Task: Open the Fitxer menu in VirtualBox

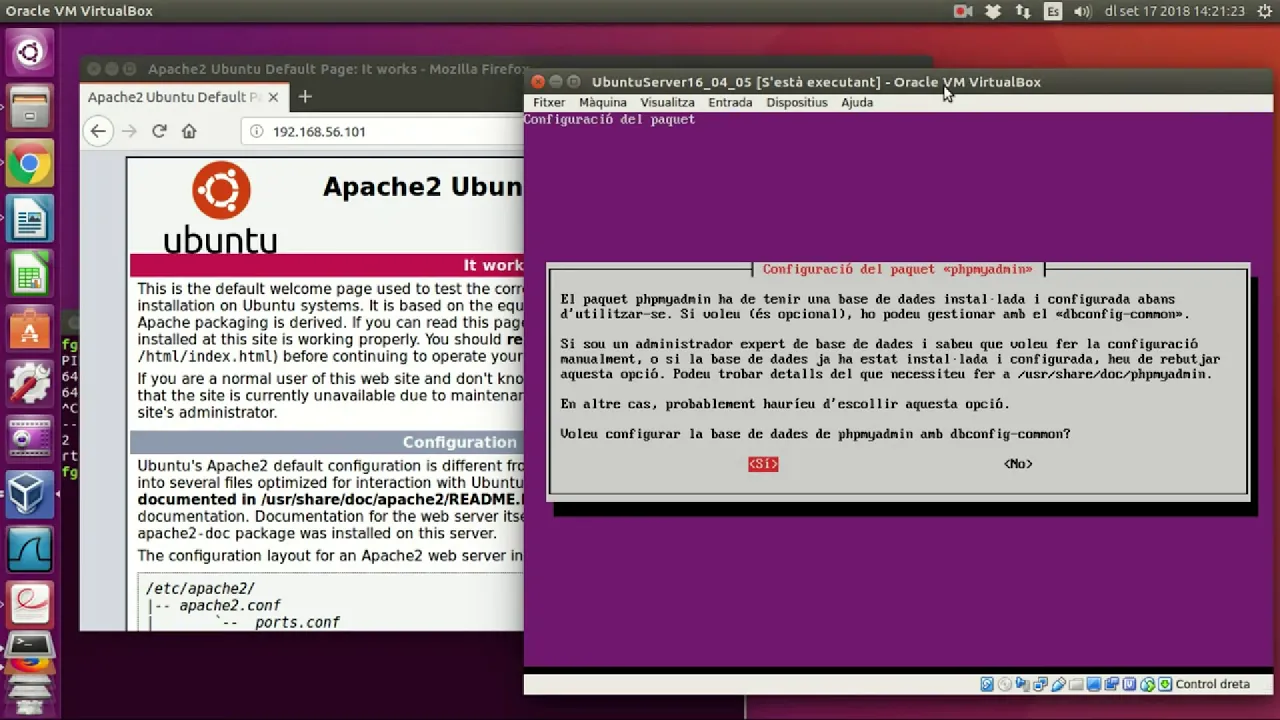Action: coord(549,102)
